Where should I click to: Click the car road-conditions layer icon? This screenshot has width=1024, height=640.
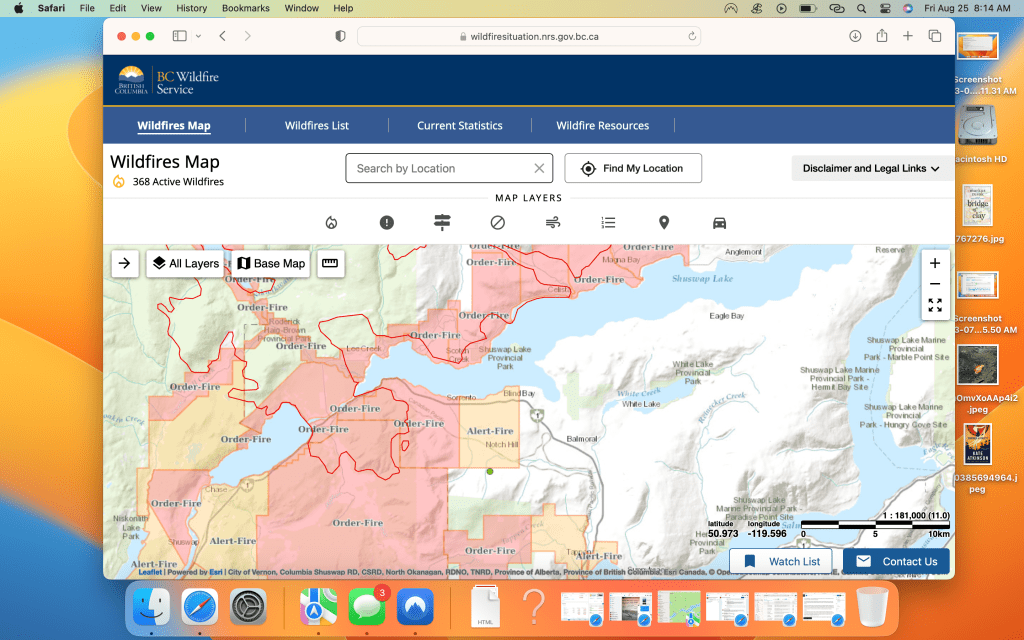point(719,223)
